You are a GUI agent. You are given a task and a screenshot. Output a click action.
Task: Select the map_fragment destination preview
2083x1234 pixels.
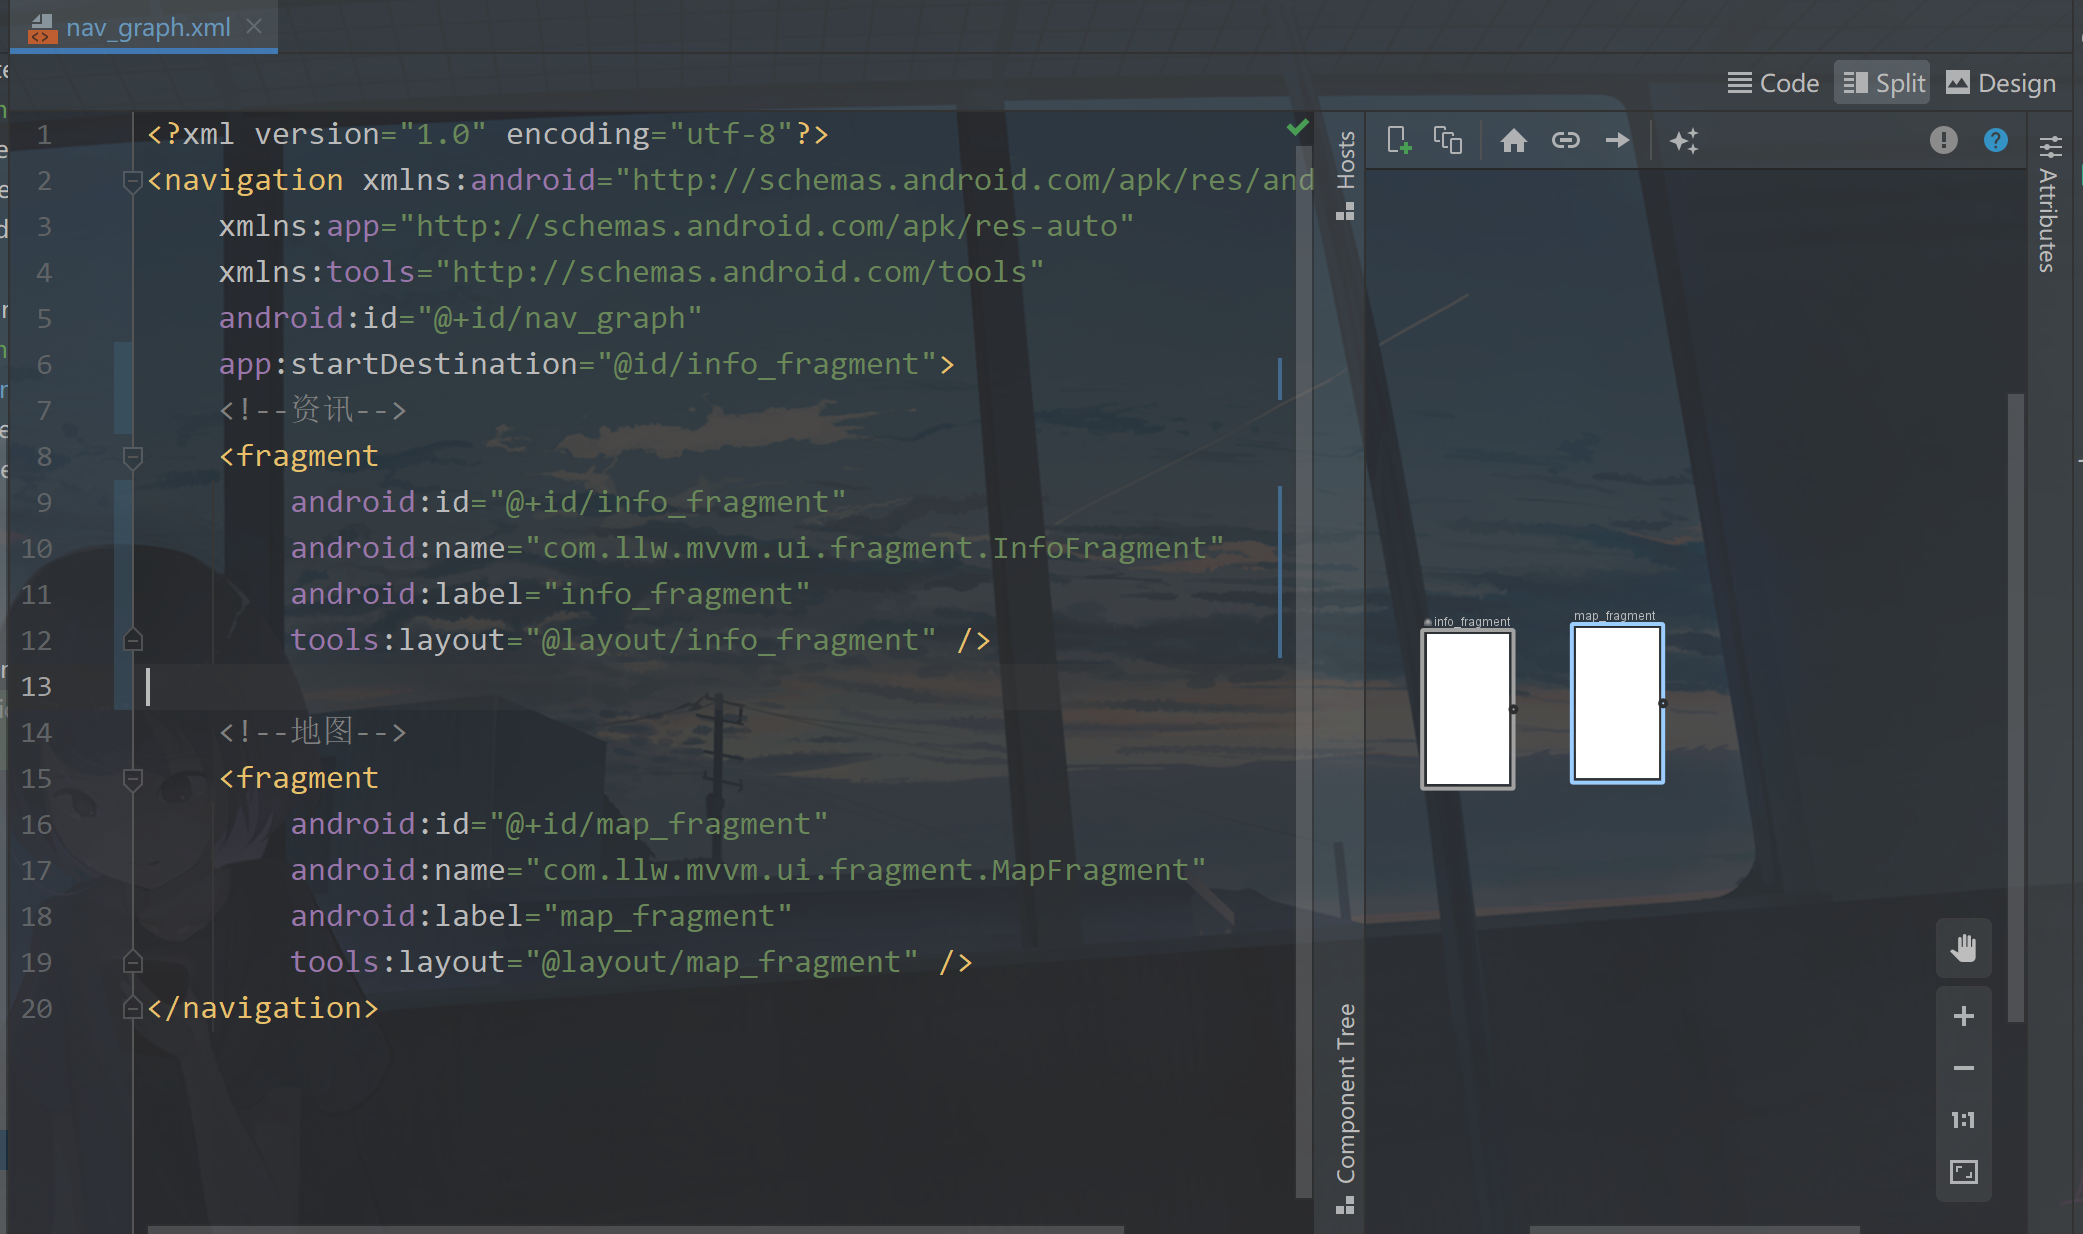[1617, 703]
